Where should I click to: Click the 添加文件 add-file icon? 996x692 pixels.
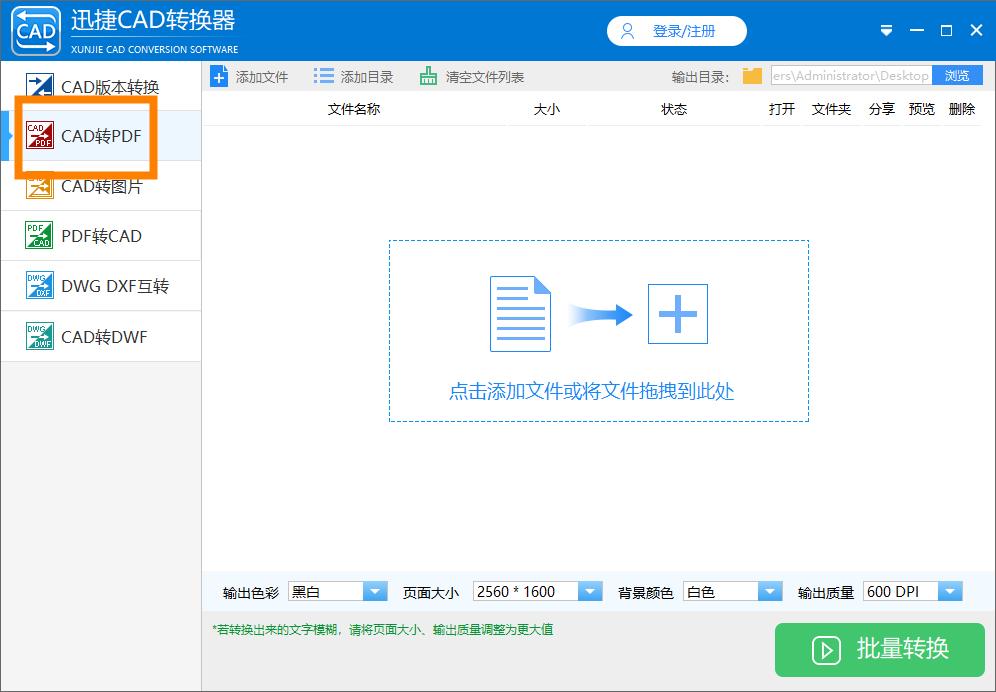pyautogui.click(x=219, y=75)
